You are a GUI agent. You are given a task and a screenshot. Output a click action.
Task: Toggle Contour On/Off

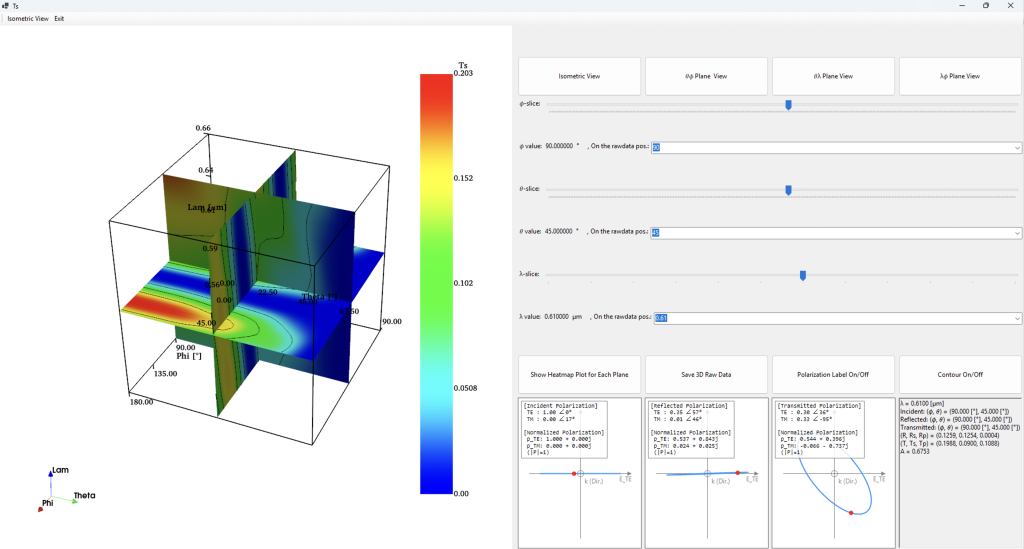point(960,375)
